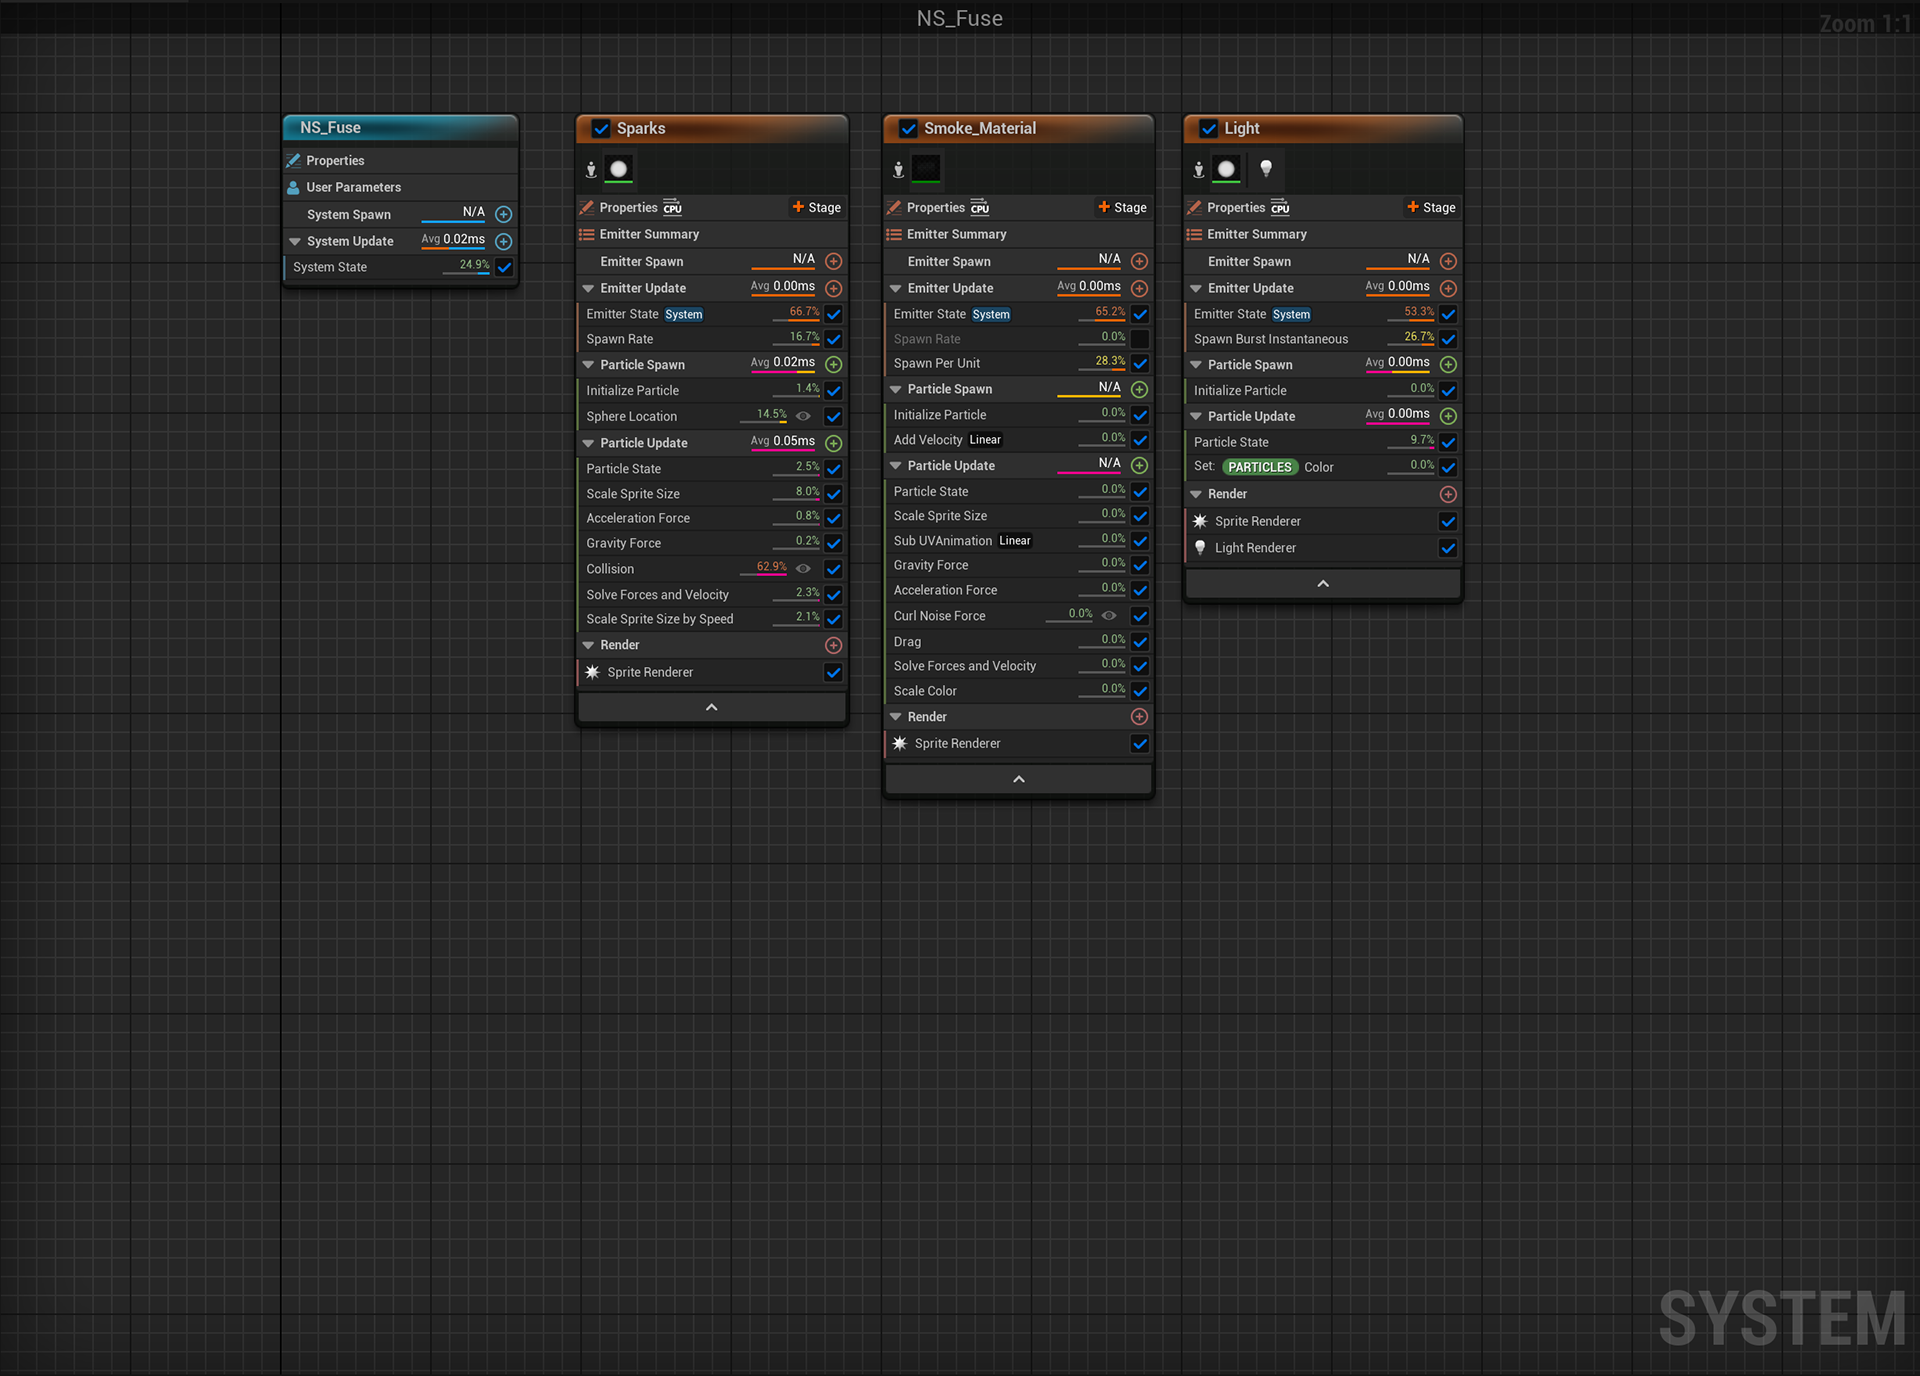Viewport: 1920px width, 1376px height.
Task: Click CPU sim target icon on Light
Action: pos(1280,207)
